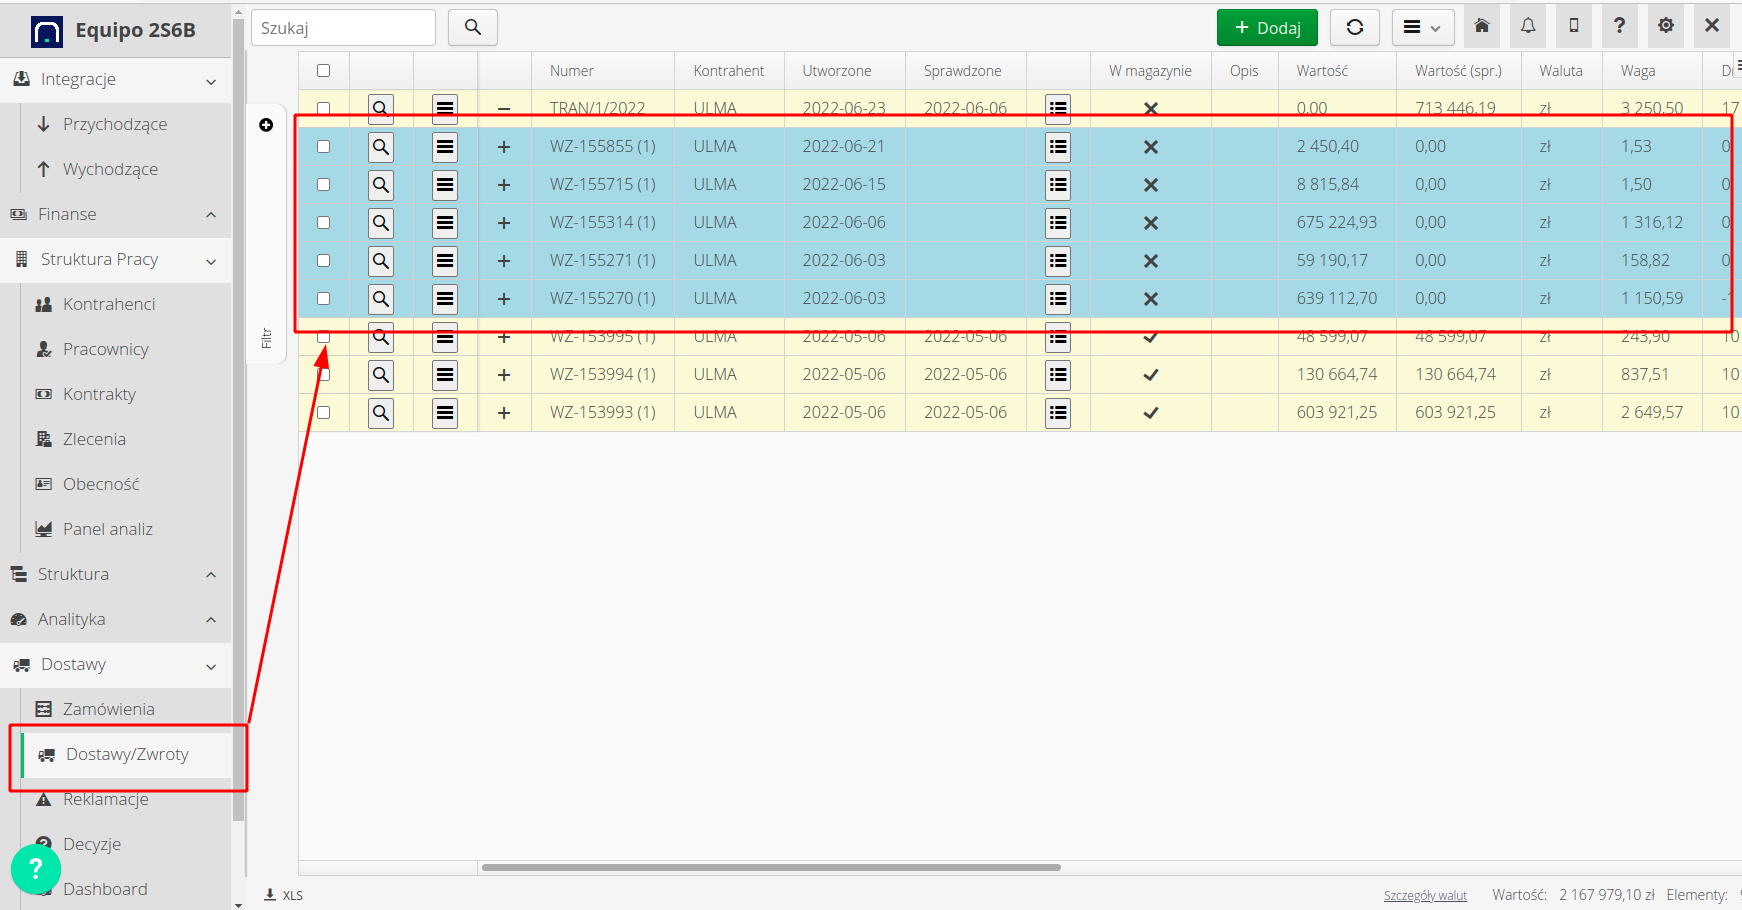Image resolution: width=1742 pixels, height=910 pixels.
Task: Click inside the Szukaj search field
Action: click(x=343, y=27)
